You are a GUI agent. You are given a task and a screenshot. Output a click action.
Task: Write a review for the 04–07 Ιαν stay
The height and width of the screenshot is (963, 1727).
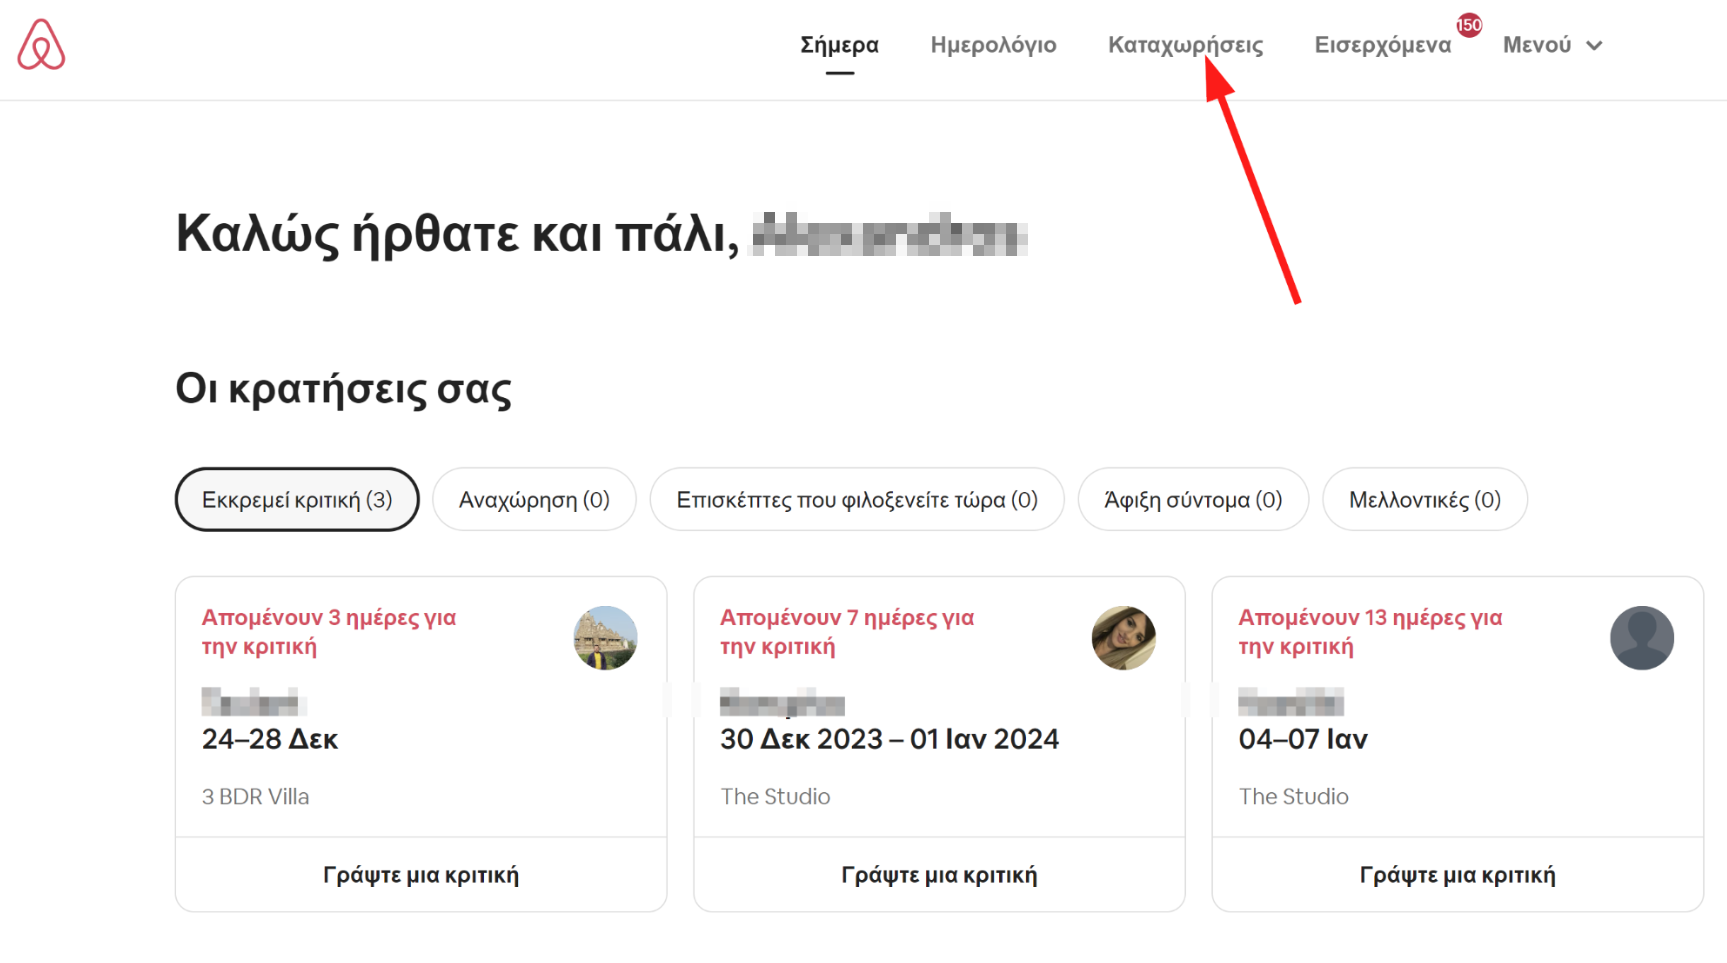coord(1457,875)
